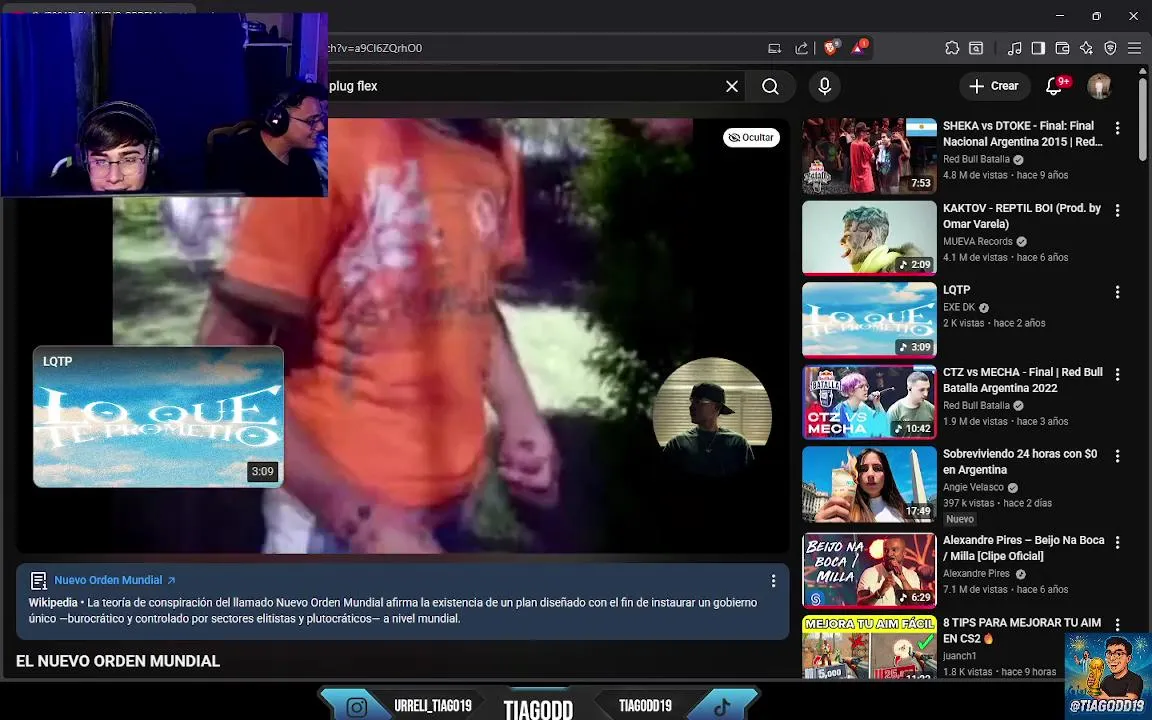Open 8 TIPS PARA MEJORAR TU AIM video
The height and width of the screenshot is (720, 1152).
coord(1022,630)
